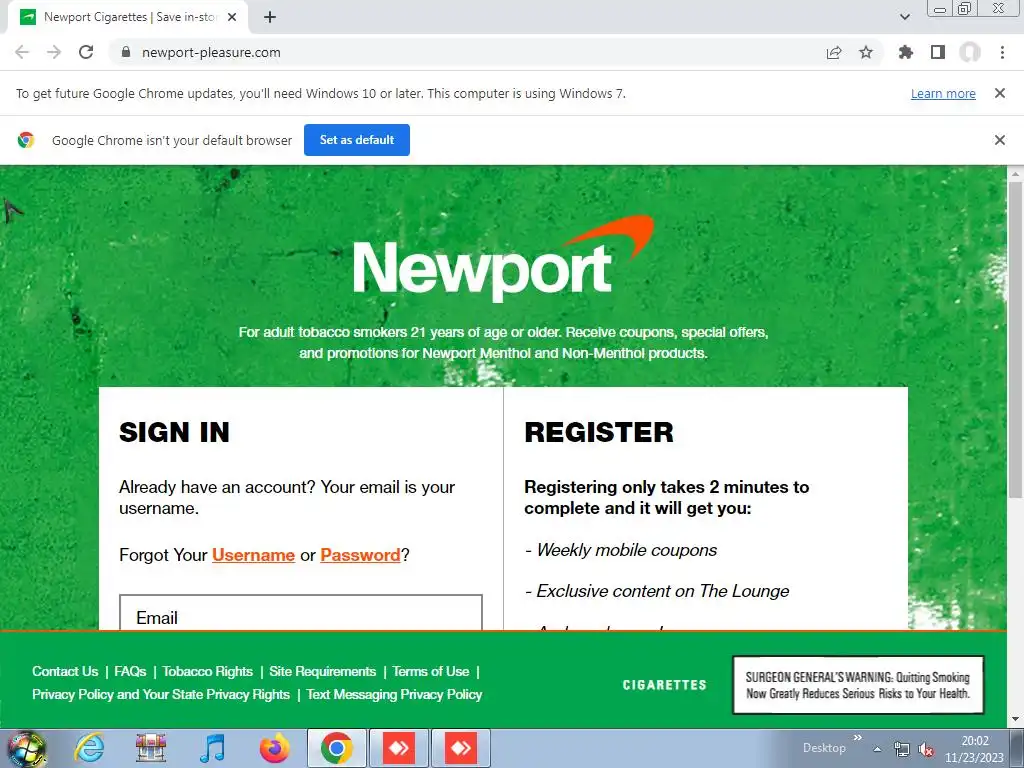The height and width of the screenshot is (768, 1024).
Task: Open the Tobacco Rights footer link
Action: (x=208, y=671)
